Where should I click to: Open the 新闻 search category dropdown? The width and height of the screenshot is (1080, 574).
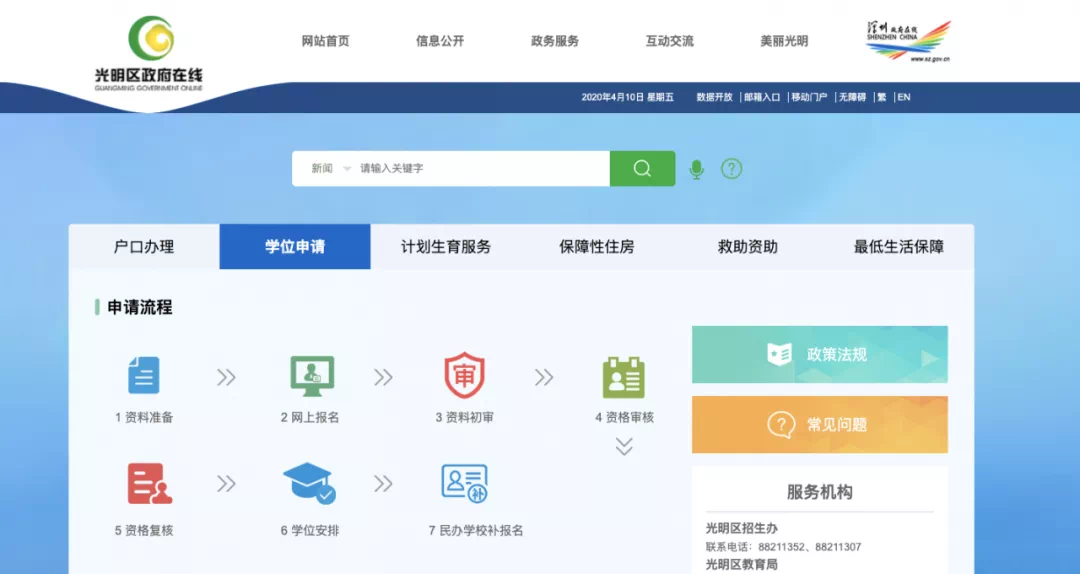tap(331, 168)
